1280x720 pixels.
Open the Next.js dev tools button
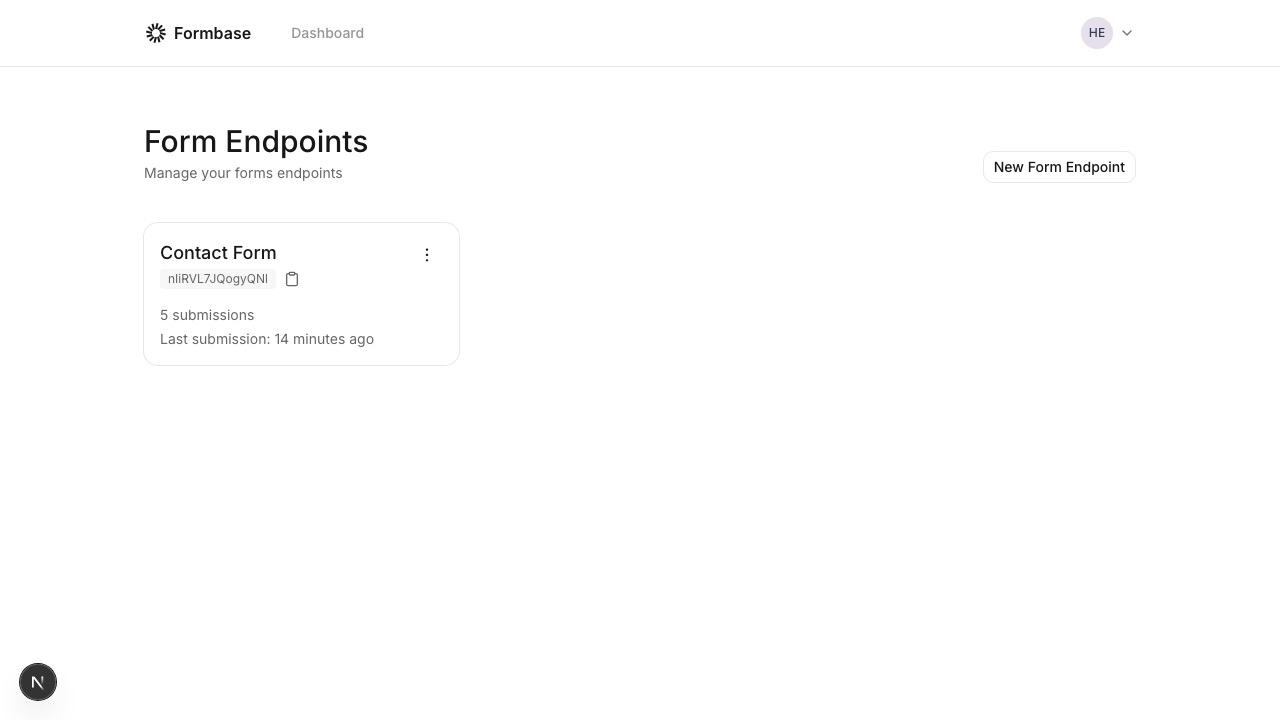38,681
